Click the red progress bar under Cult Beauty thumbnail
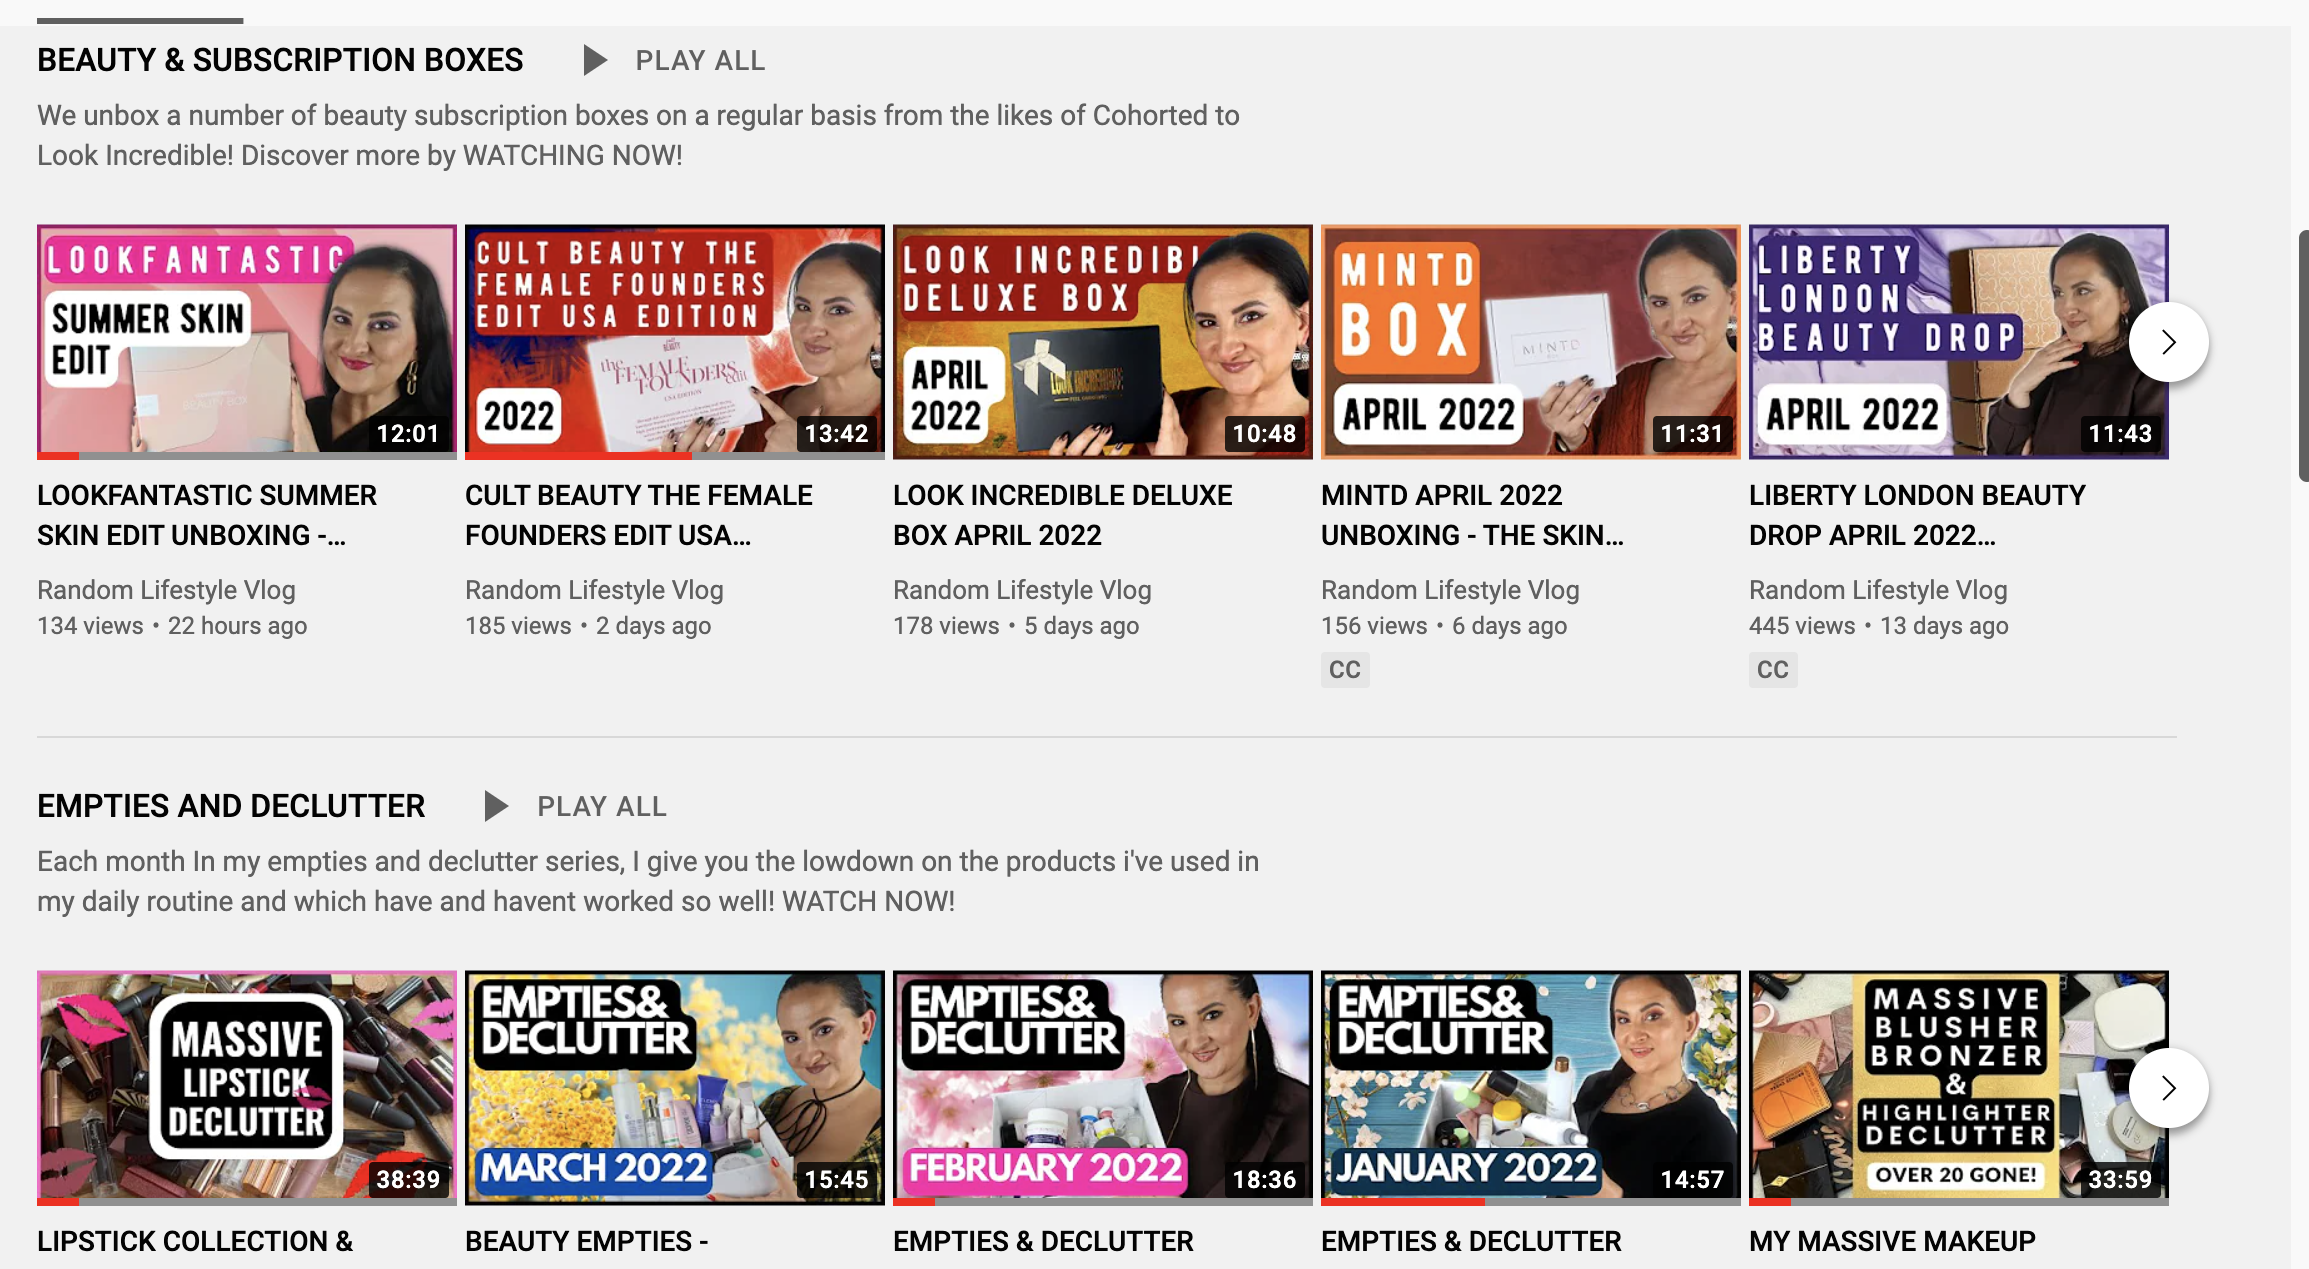This screenshot has width=2309, height=1269. tap(578, 456)
